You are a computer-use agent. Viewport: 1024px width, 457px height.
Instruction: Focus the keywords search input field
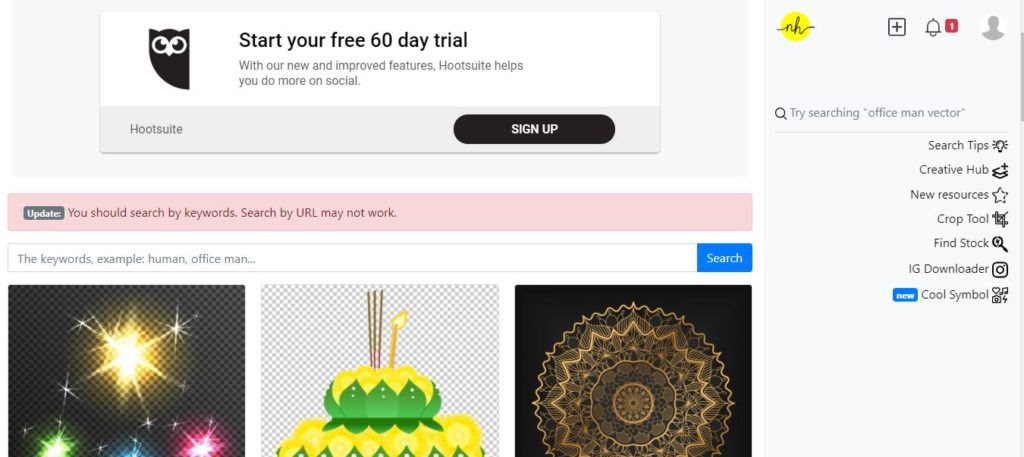[x=353, y=258]
